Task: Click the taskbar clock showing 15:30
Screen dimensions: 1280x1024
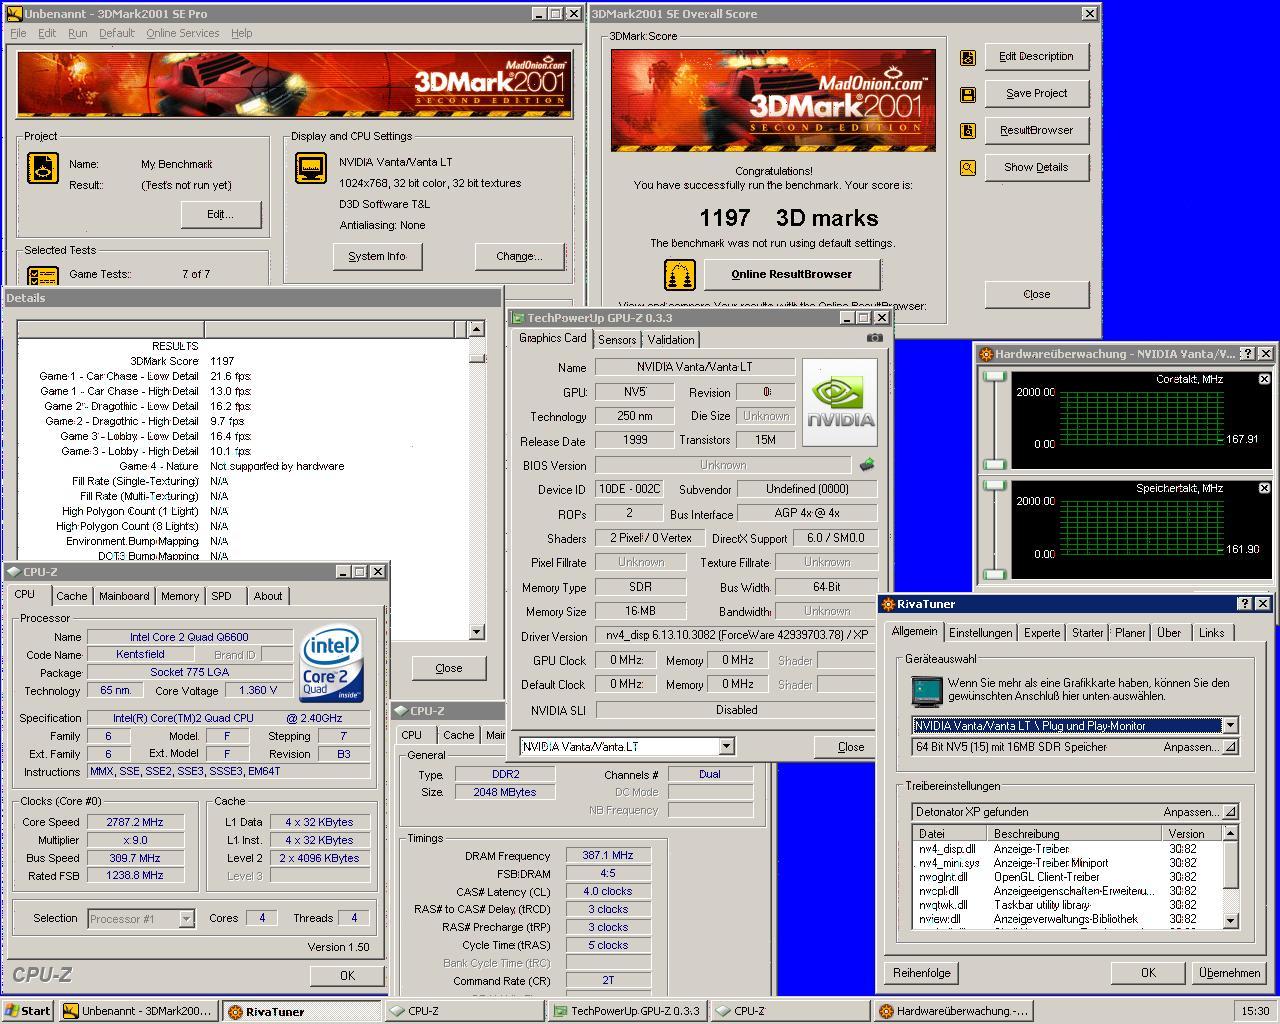Action: point(1255,1011)
